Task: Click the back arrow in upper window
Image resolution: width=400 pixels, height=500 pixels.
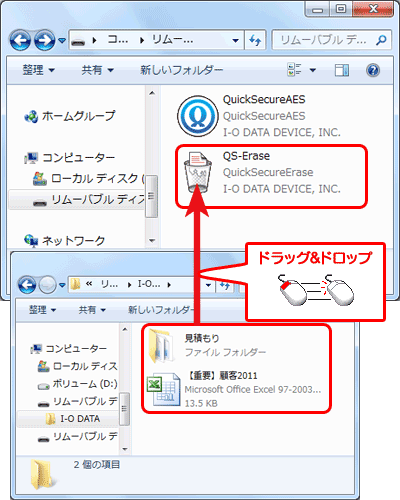Action: pyautogui.click(x=20, y=40)
